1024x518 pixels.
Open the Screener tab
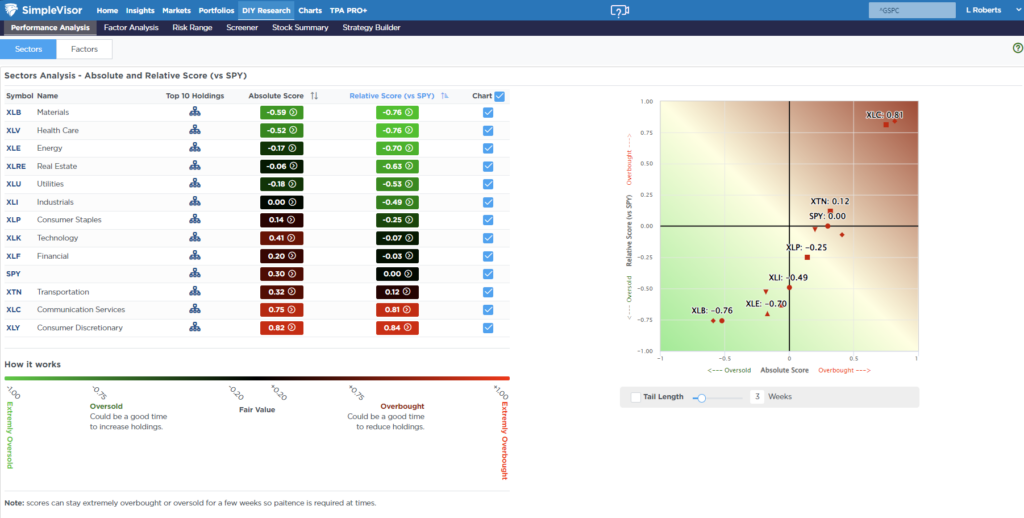[x=242, y=27]
